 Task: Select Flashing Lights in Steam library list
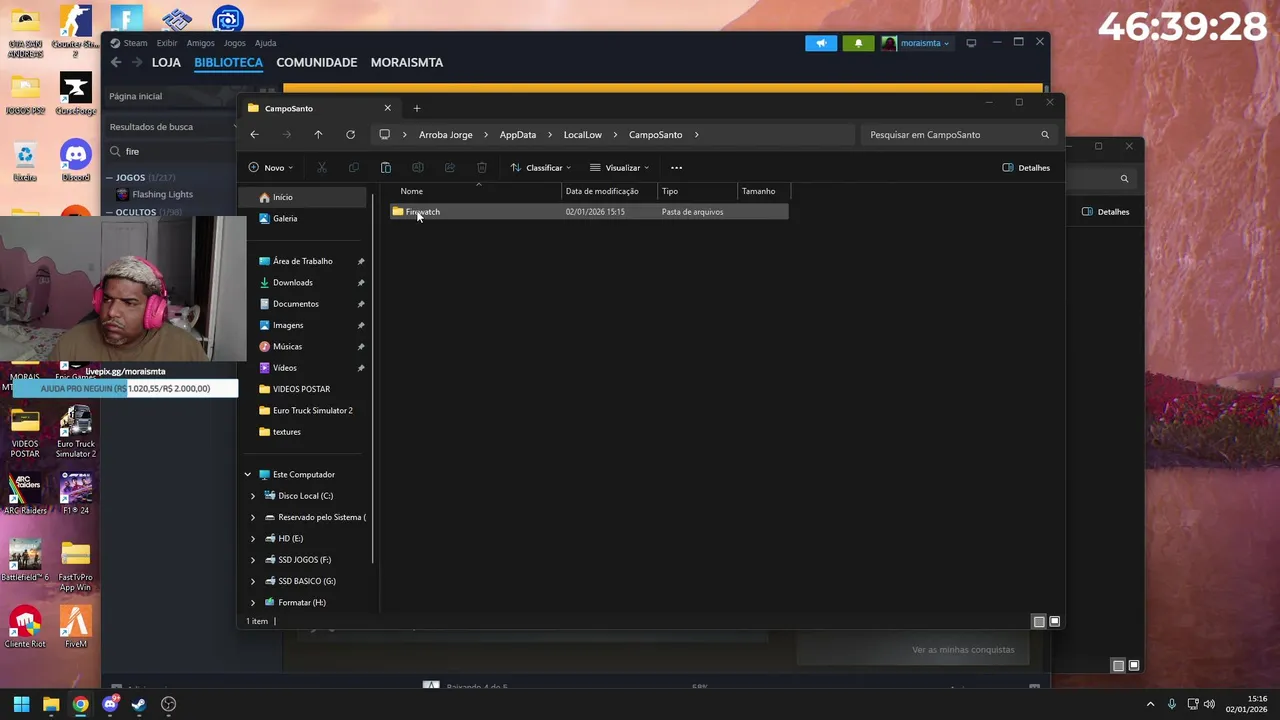pyautogui.click(x=163, y=195)
